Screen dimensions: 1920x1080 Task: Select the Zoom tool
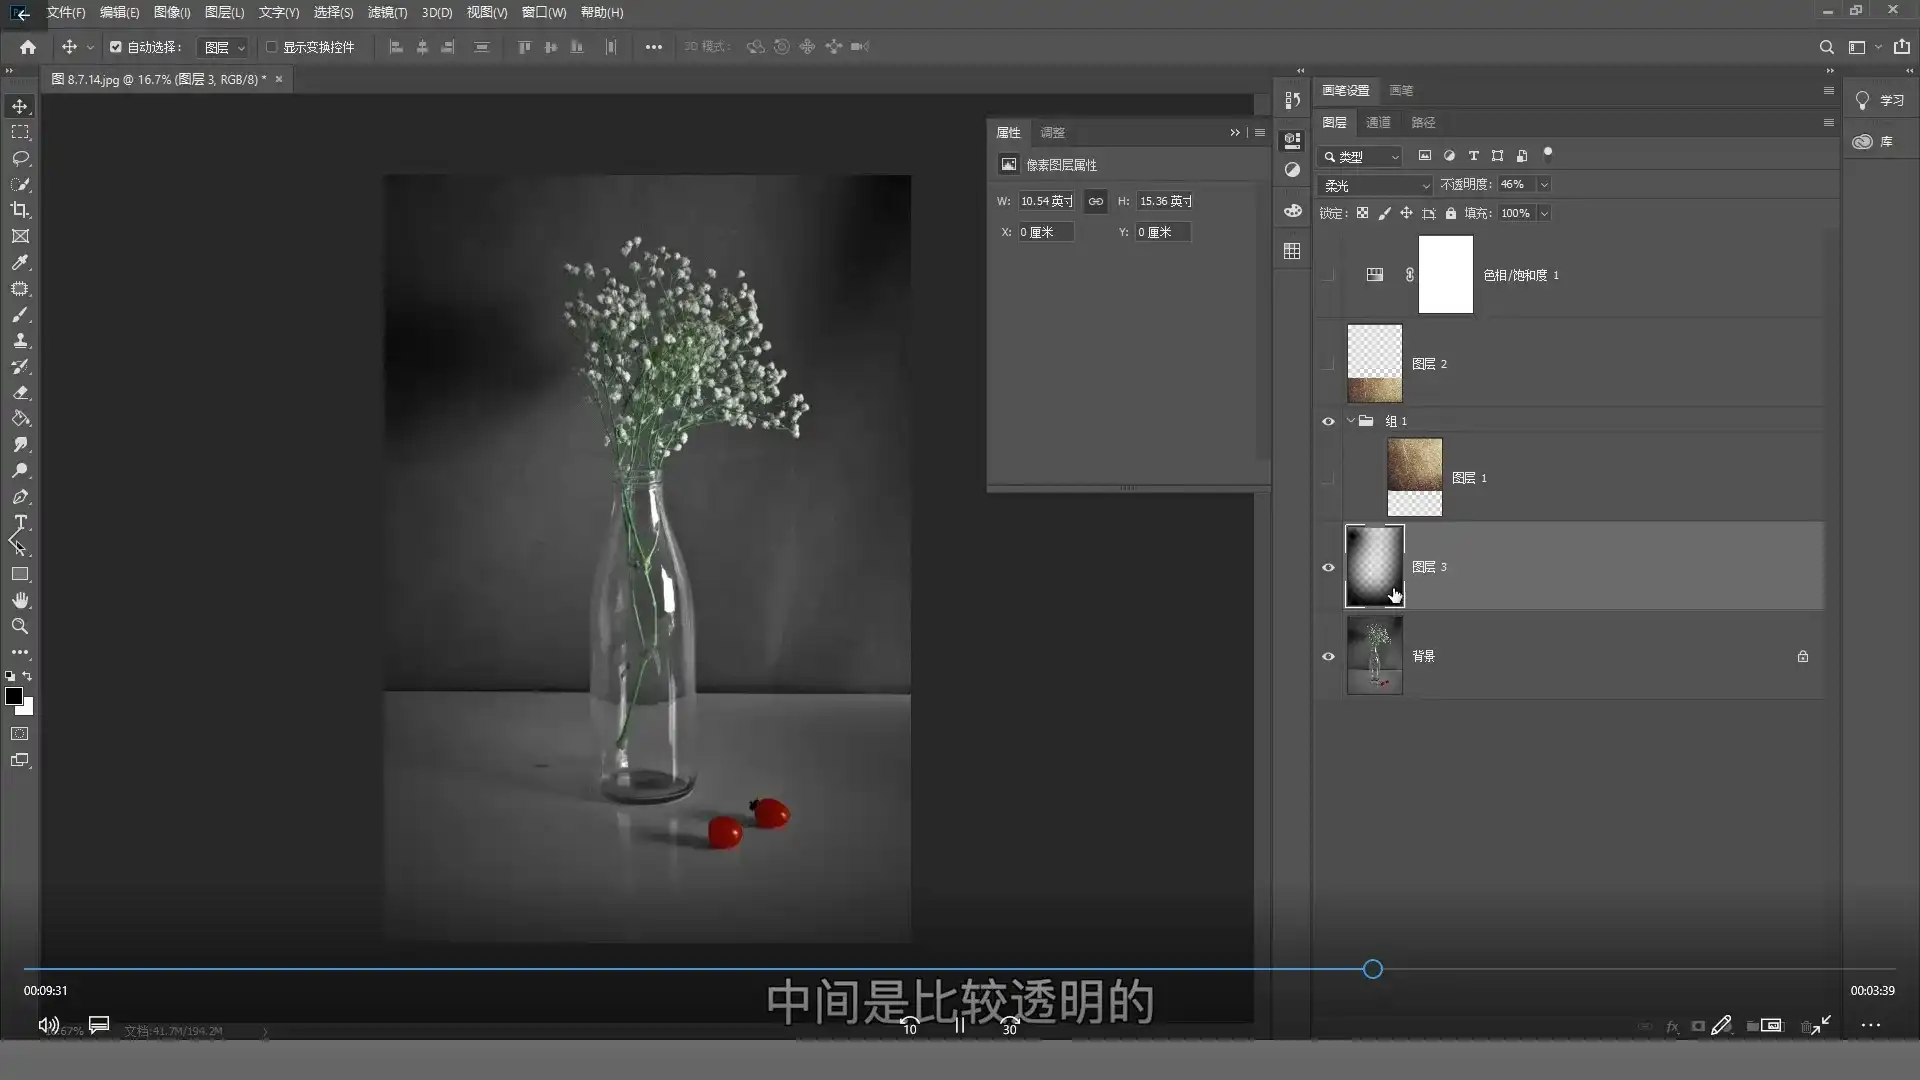point(20,626)
